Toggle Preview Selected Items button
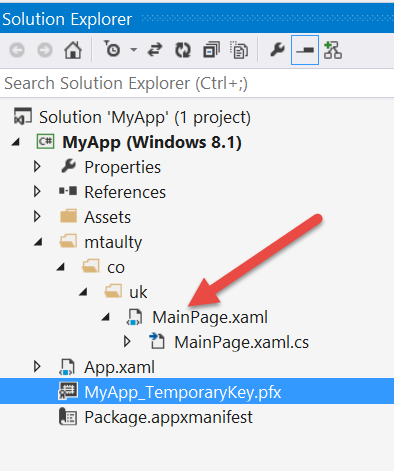This screenshot has height=471, width=394. click(305, 50)
